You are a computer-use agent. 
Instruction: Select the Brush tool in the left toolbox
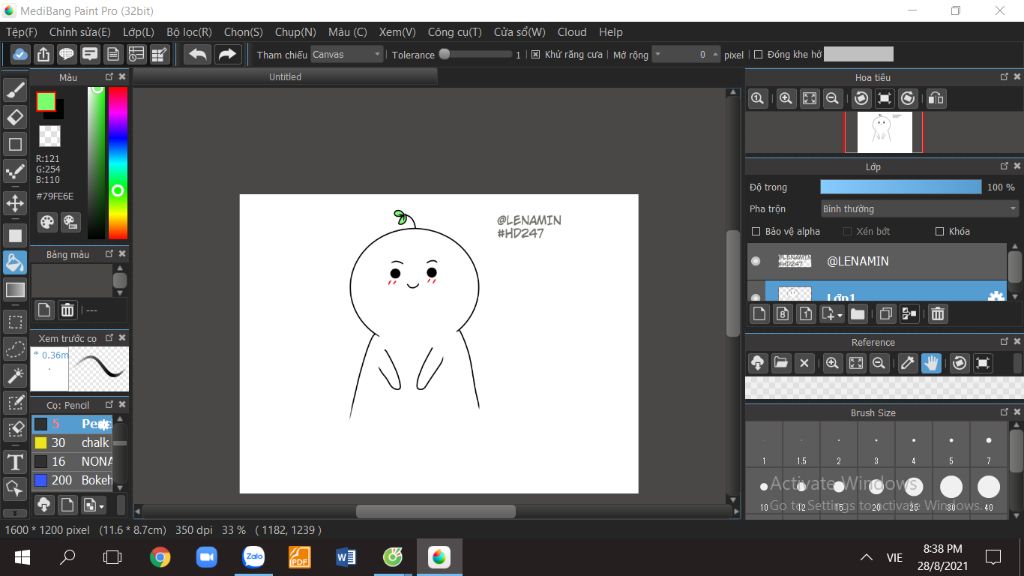point(15,90)
